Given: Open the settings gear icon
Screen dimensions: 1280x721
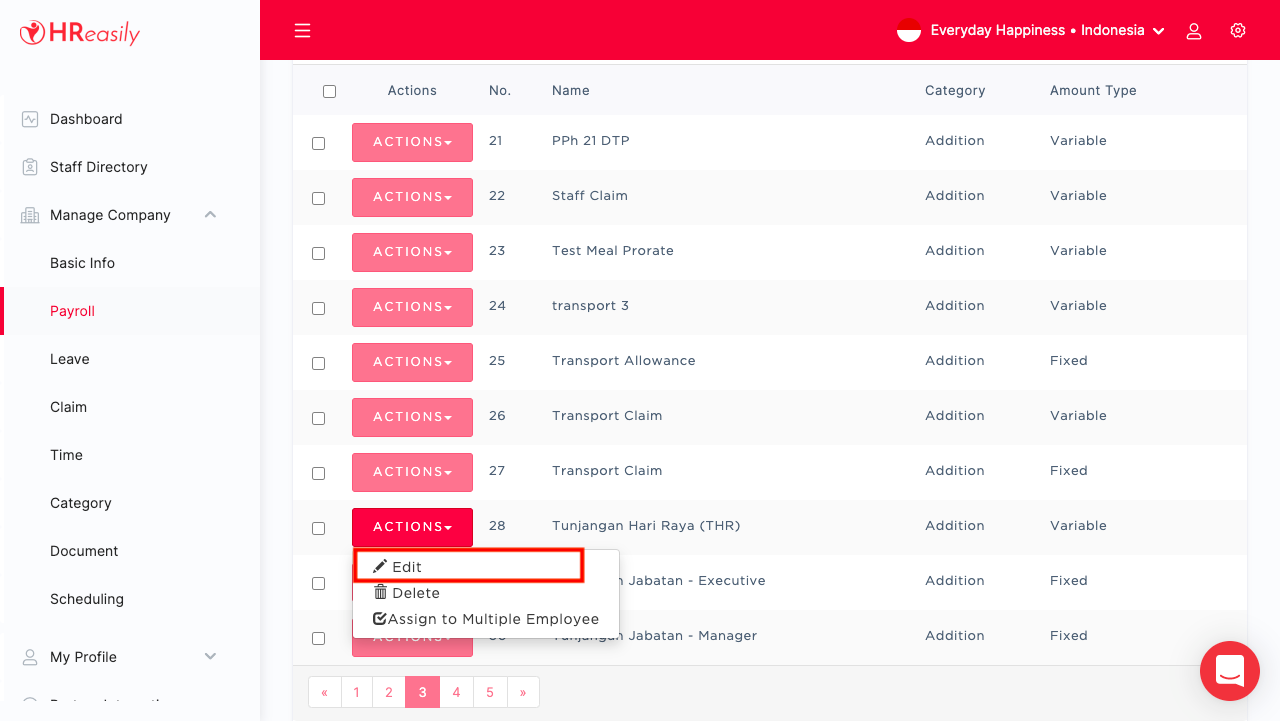Looking at the screenshot, I should click(x=1238, y=31).
